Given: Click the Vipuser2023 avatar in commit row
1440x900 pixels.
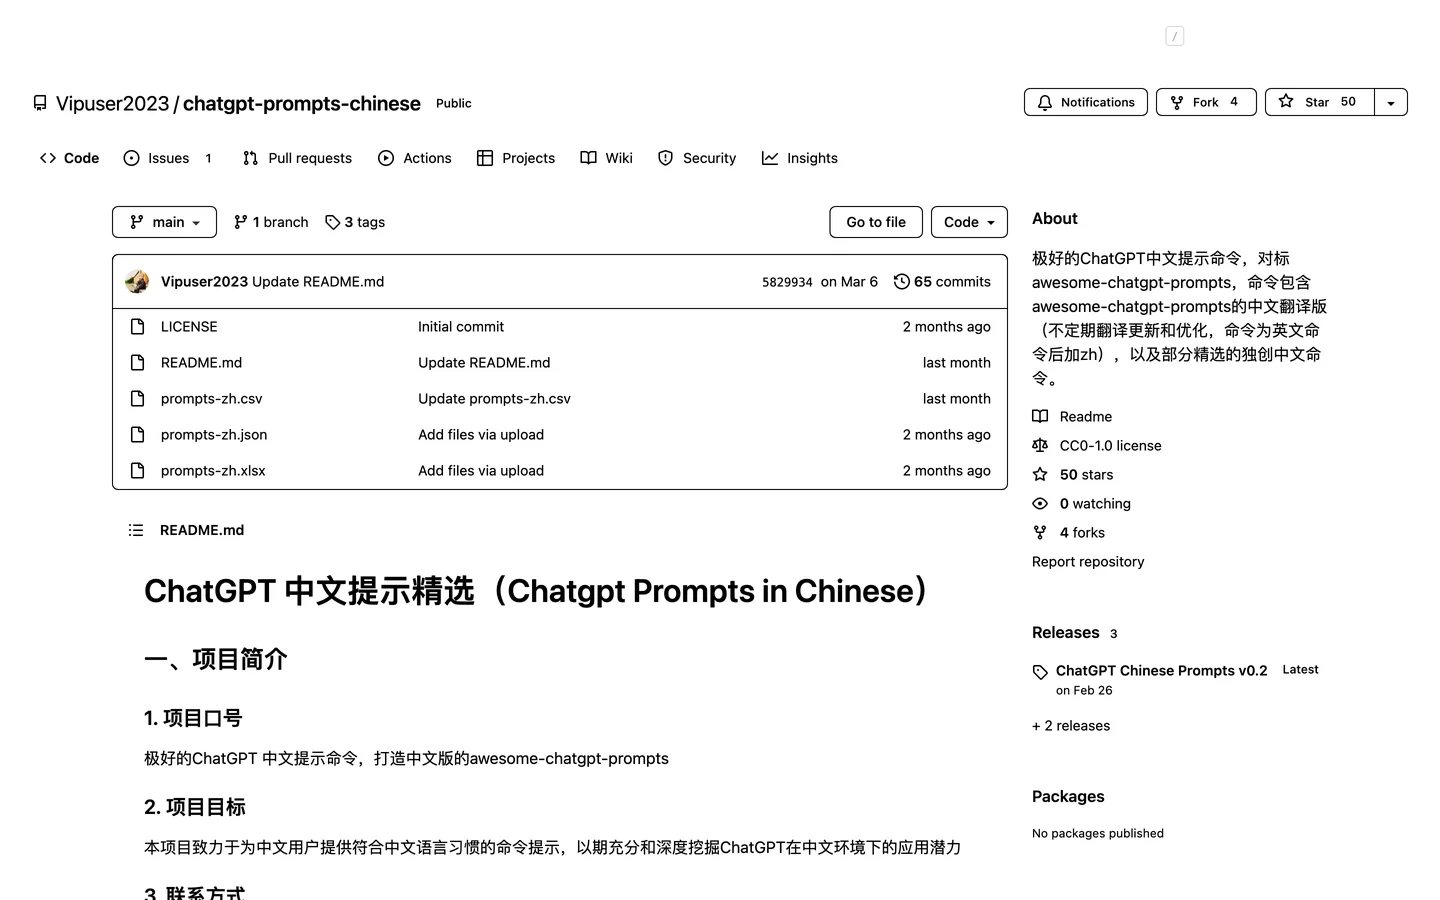Looking at the screenshot, I should [x=137, y=282].
